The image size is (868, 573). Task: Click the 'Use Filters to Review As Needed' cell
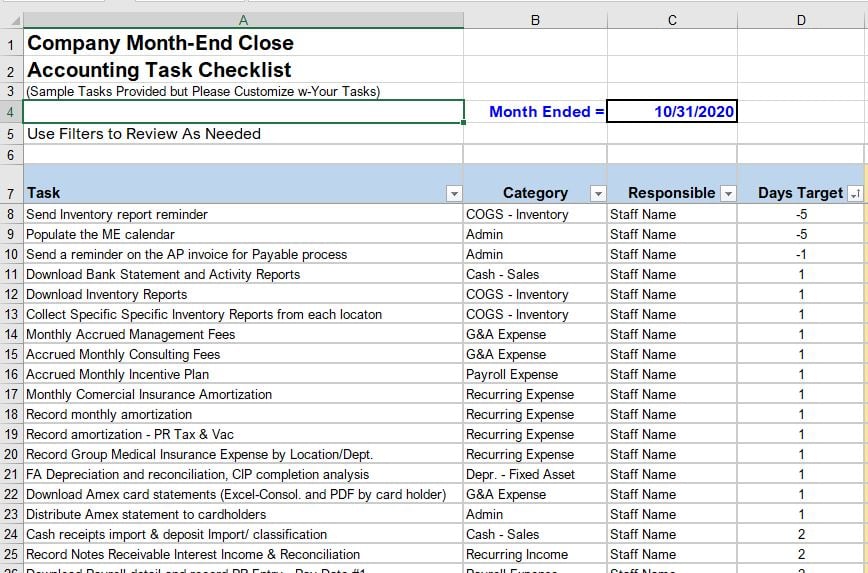[x=243, y=133]
